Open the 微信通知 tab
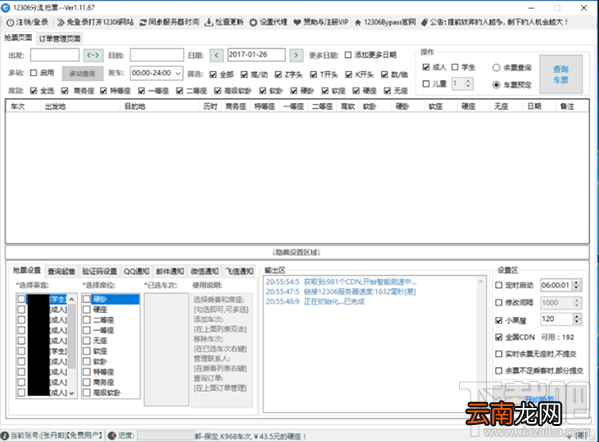Screen dimensions: 599x442 (204, 271)
